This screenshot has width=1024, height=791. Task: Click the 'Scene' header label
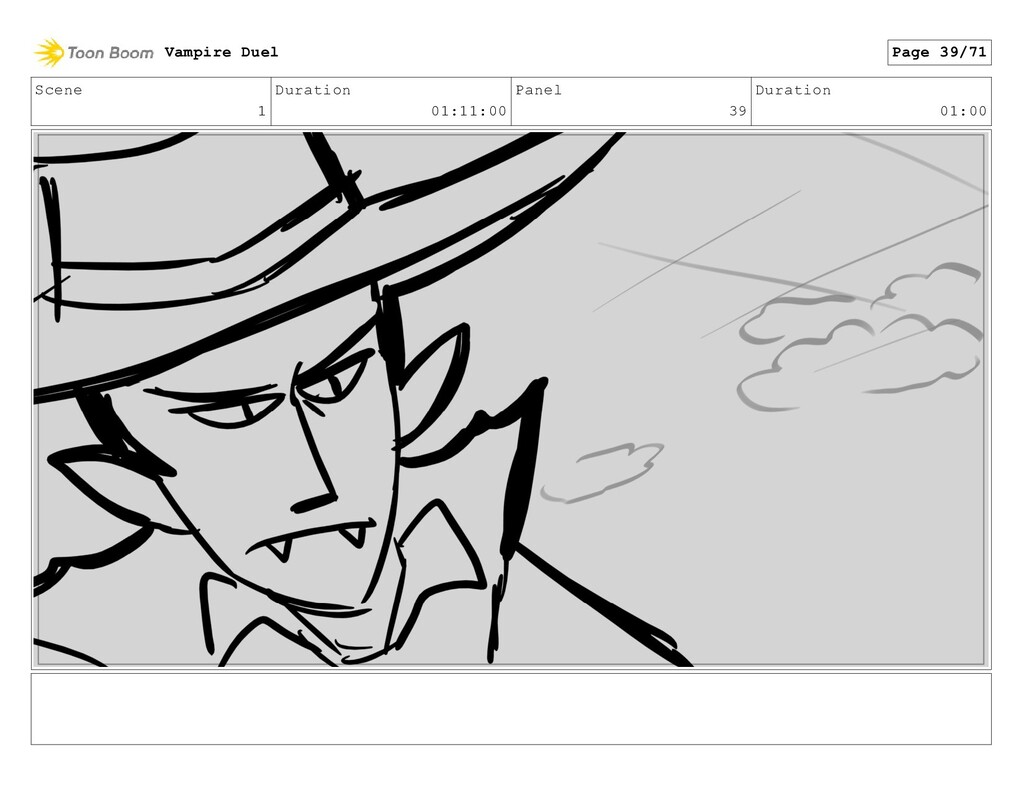tap(59, 90)
